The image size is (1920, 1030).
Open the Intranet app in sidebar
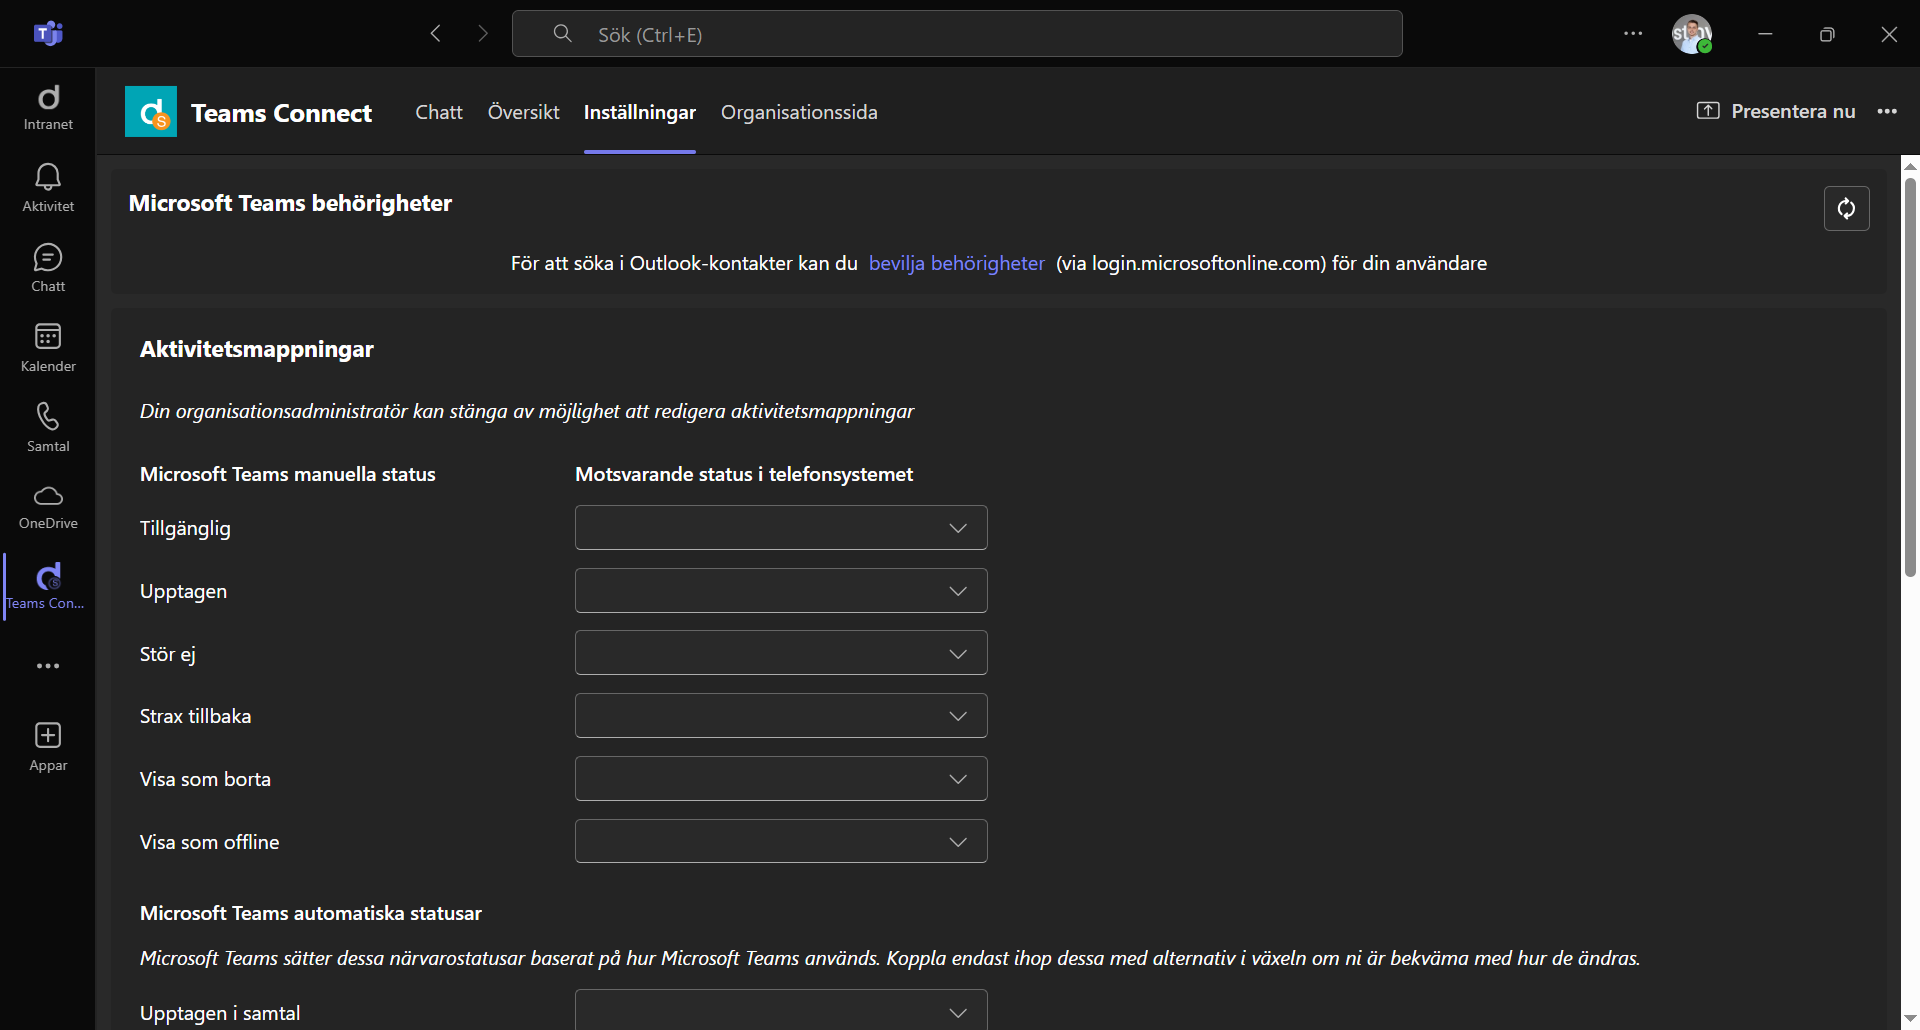[47, 108]
